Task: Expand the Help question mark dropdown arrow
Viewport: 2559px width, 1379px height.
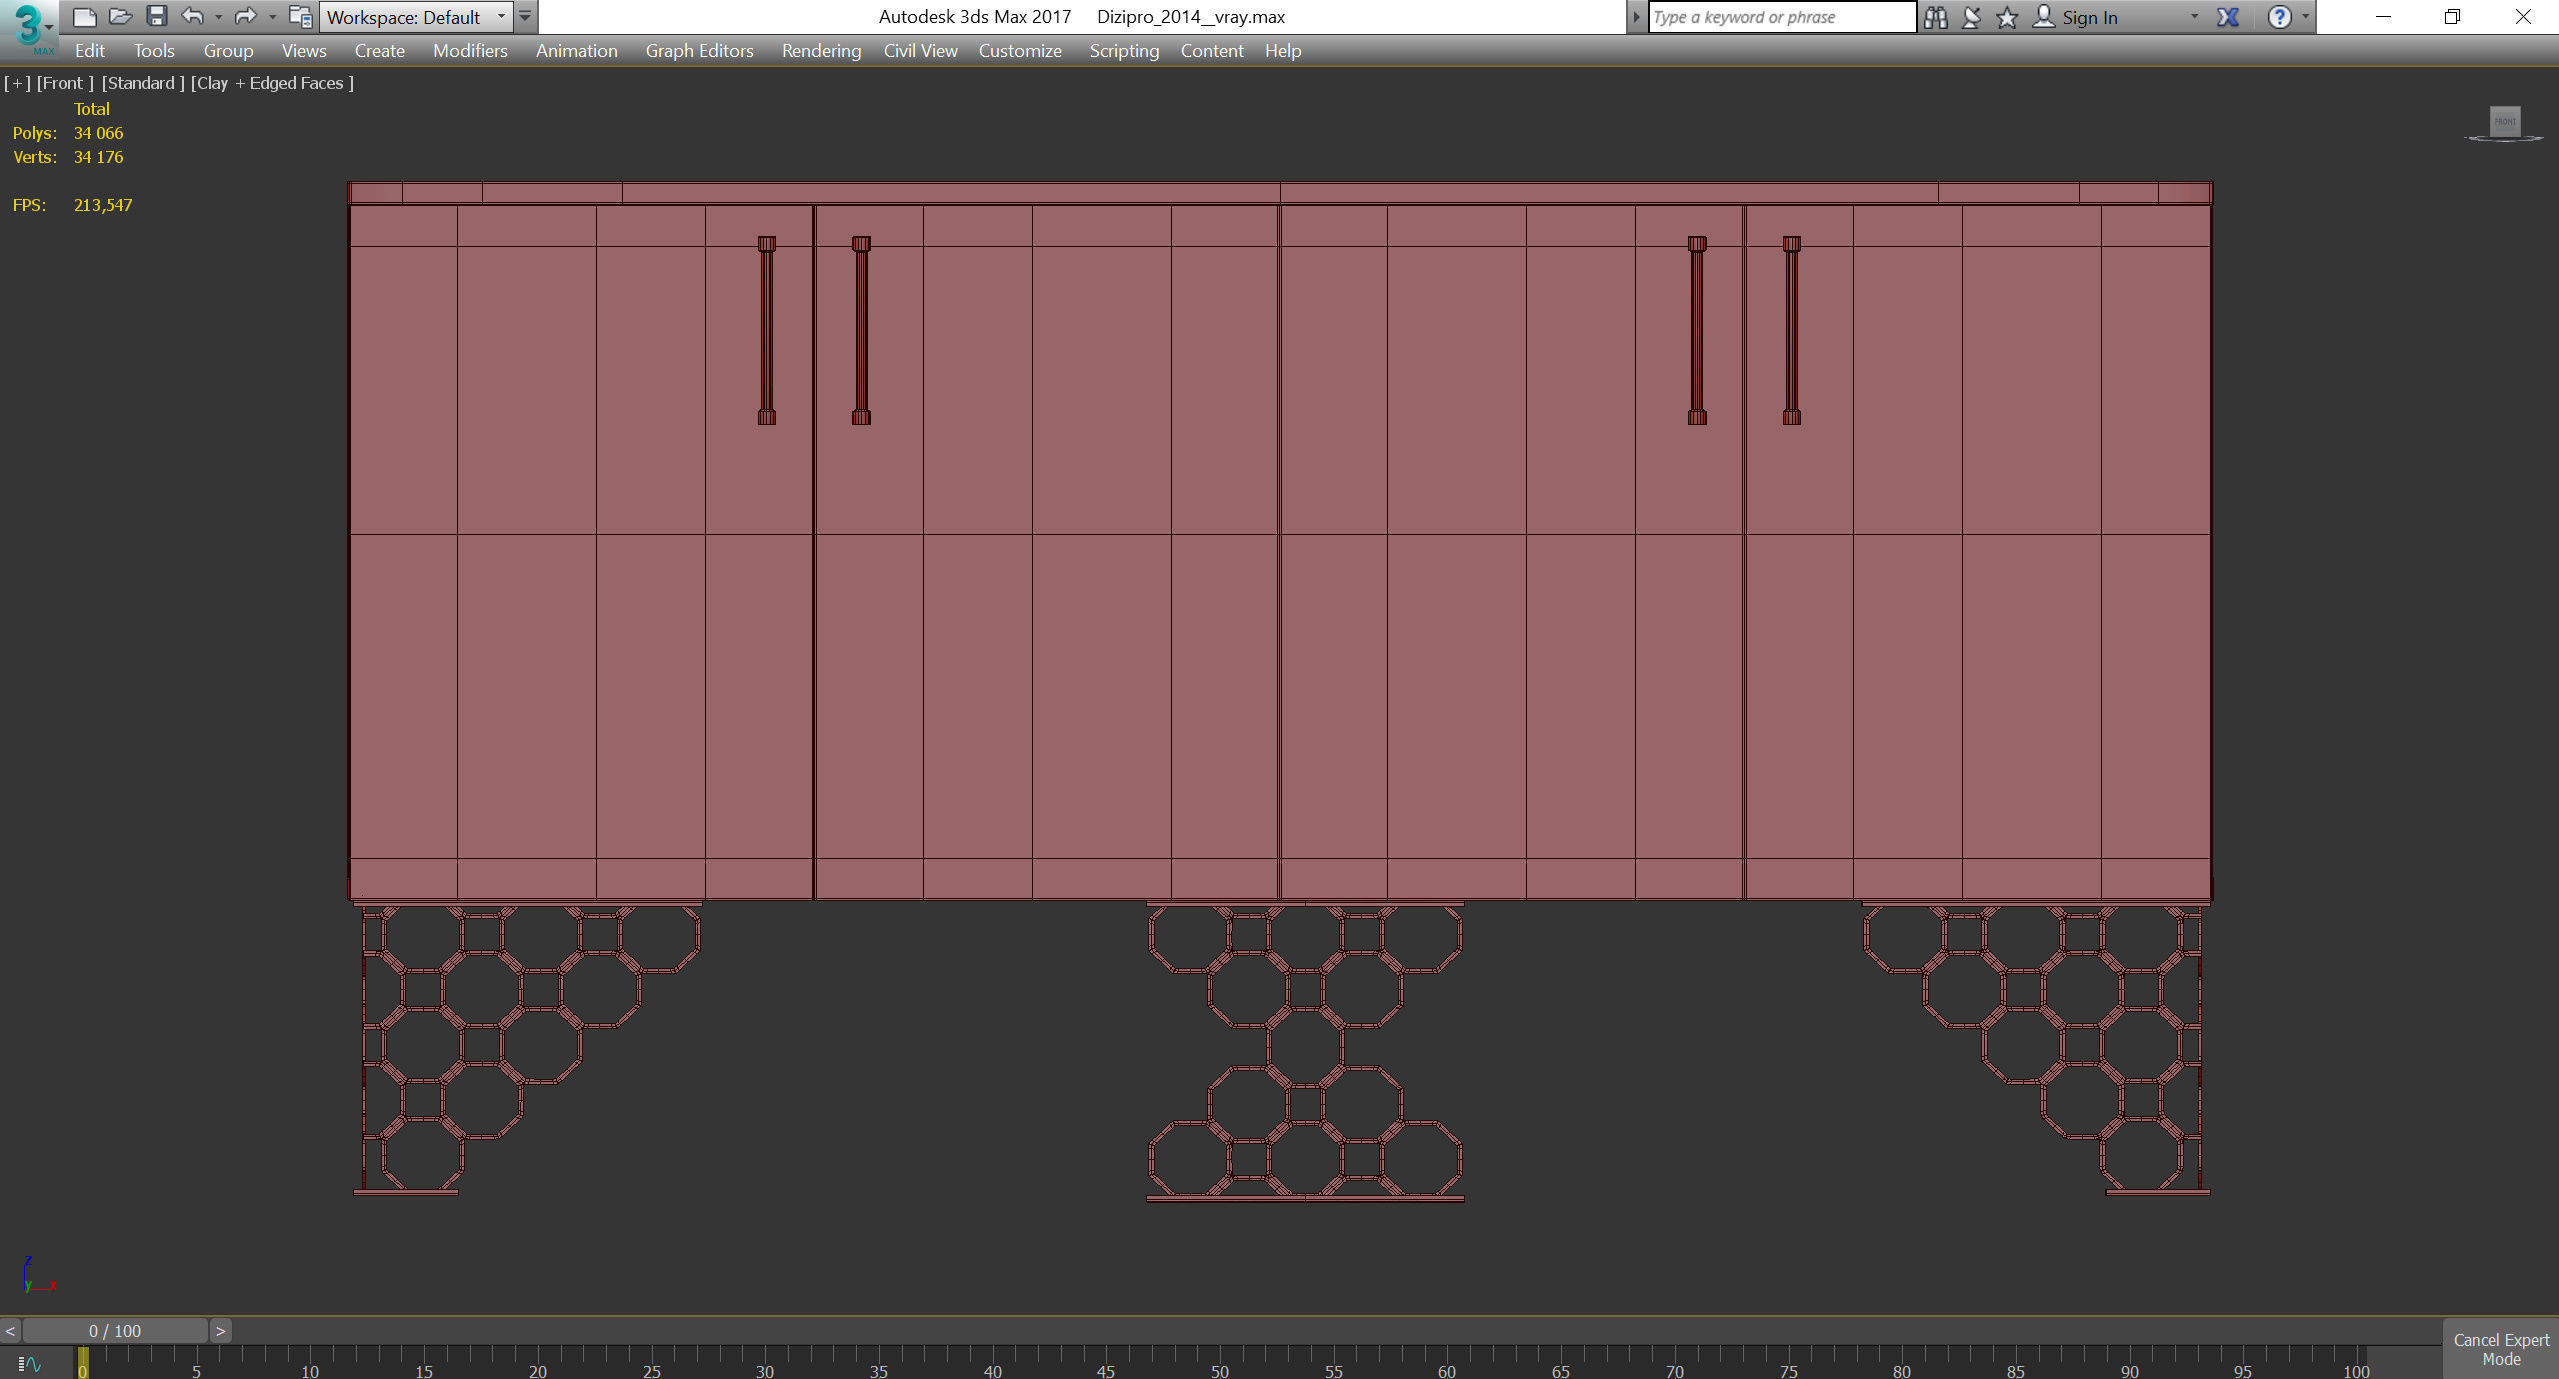Action: 2306,17
